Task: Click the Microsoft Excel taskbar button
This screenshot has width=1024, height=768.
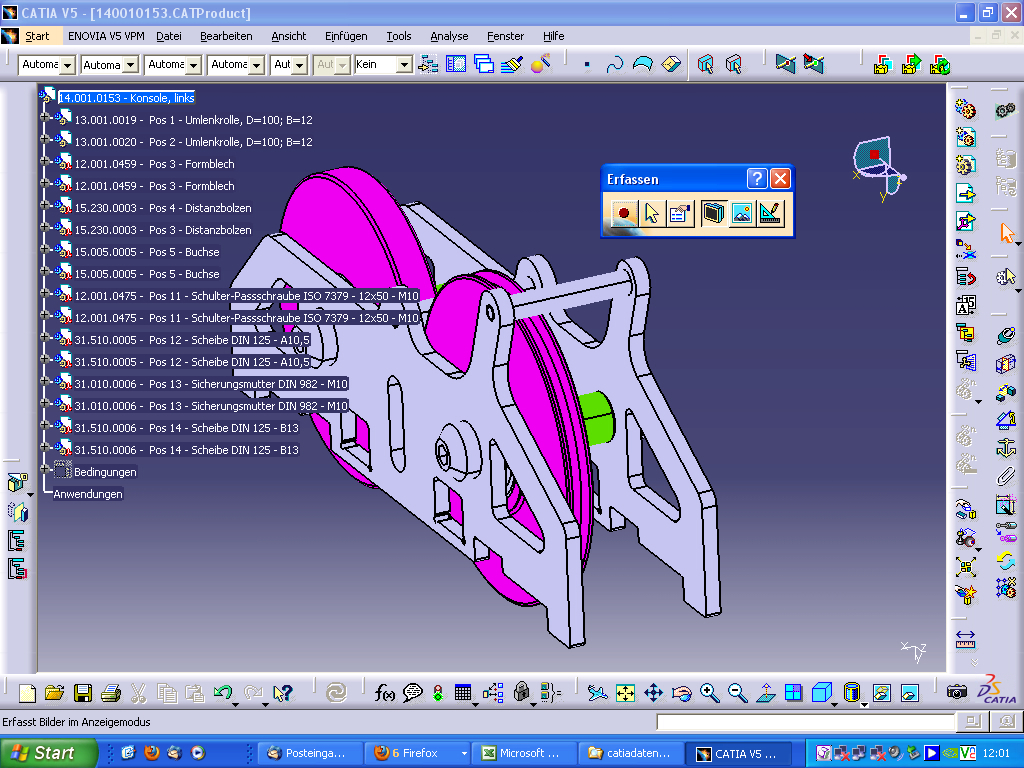Action: [x=524, y=753]
